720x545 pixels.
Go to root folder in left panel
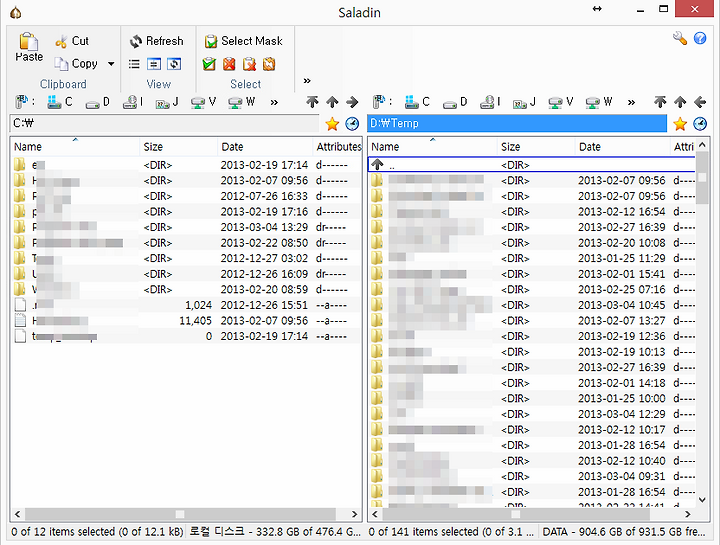(x=312, y=102)
